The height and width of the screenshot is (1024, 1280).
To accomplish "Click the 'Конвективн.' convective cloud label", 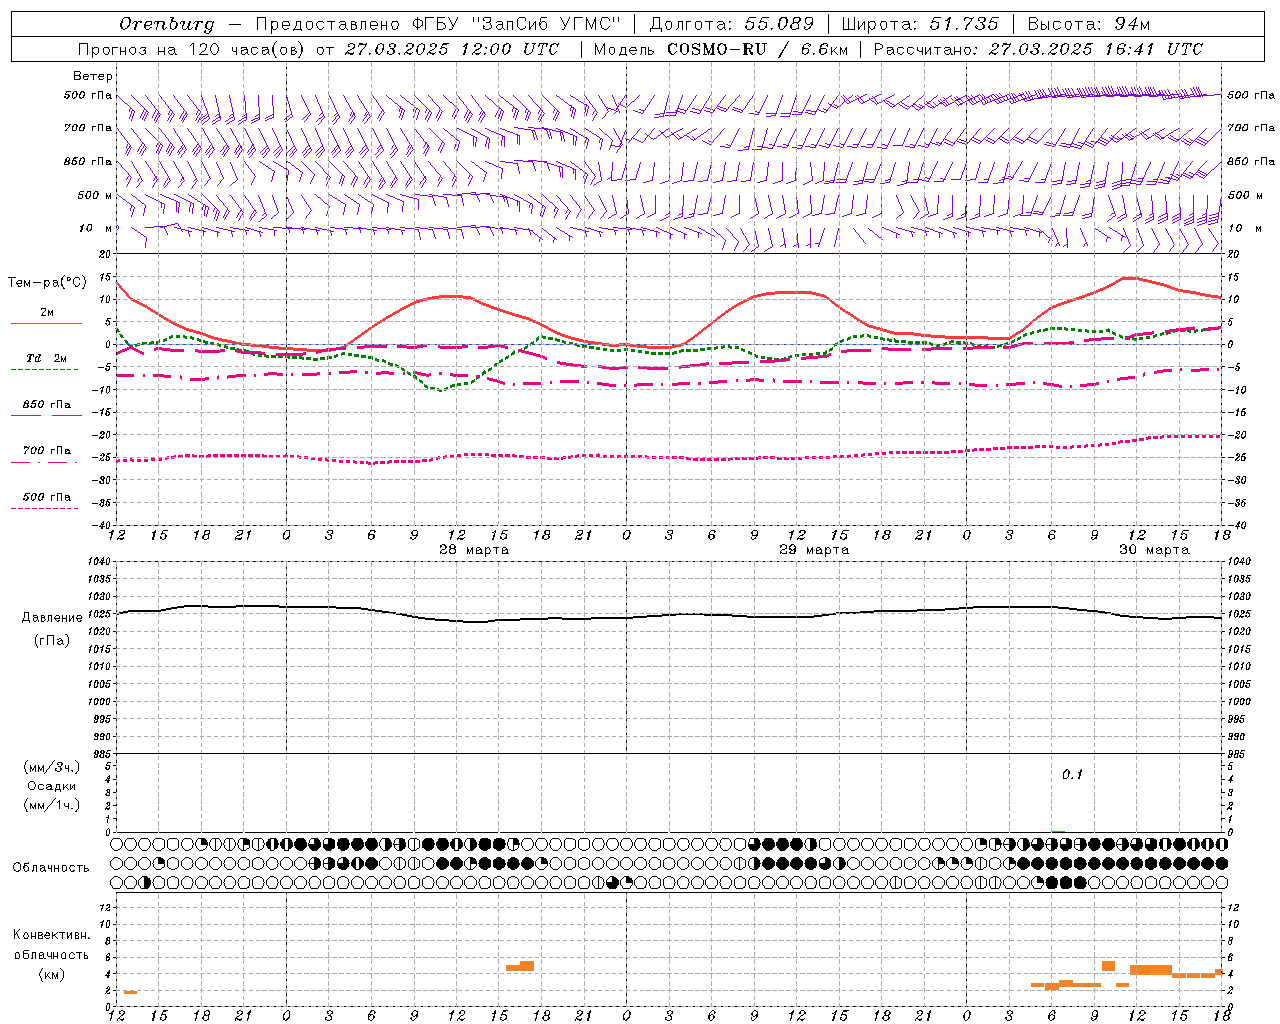I will (52, 935).
